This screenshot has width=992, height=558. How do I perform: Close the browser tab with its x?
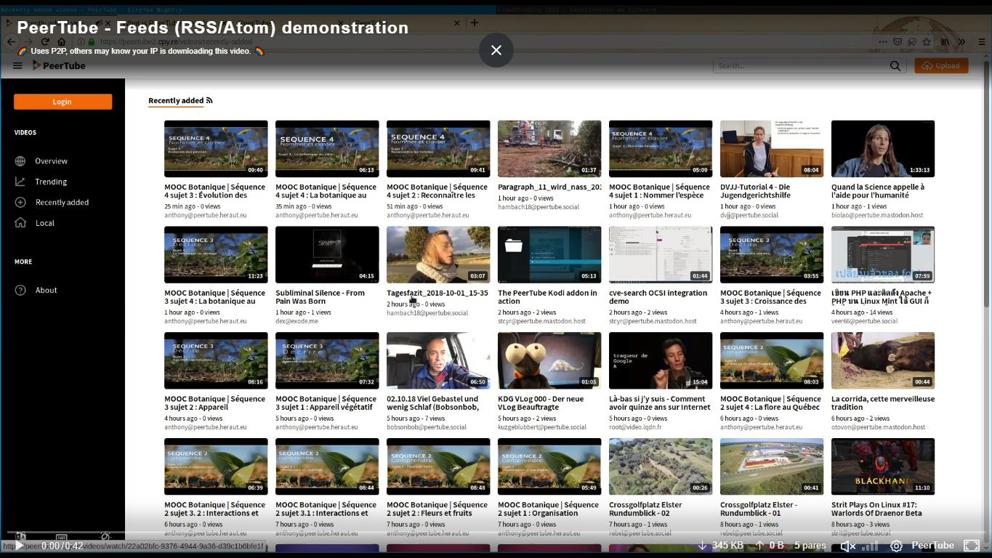(x=457, y=23)
